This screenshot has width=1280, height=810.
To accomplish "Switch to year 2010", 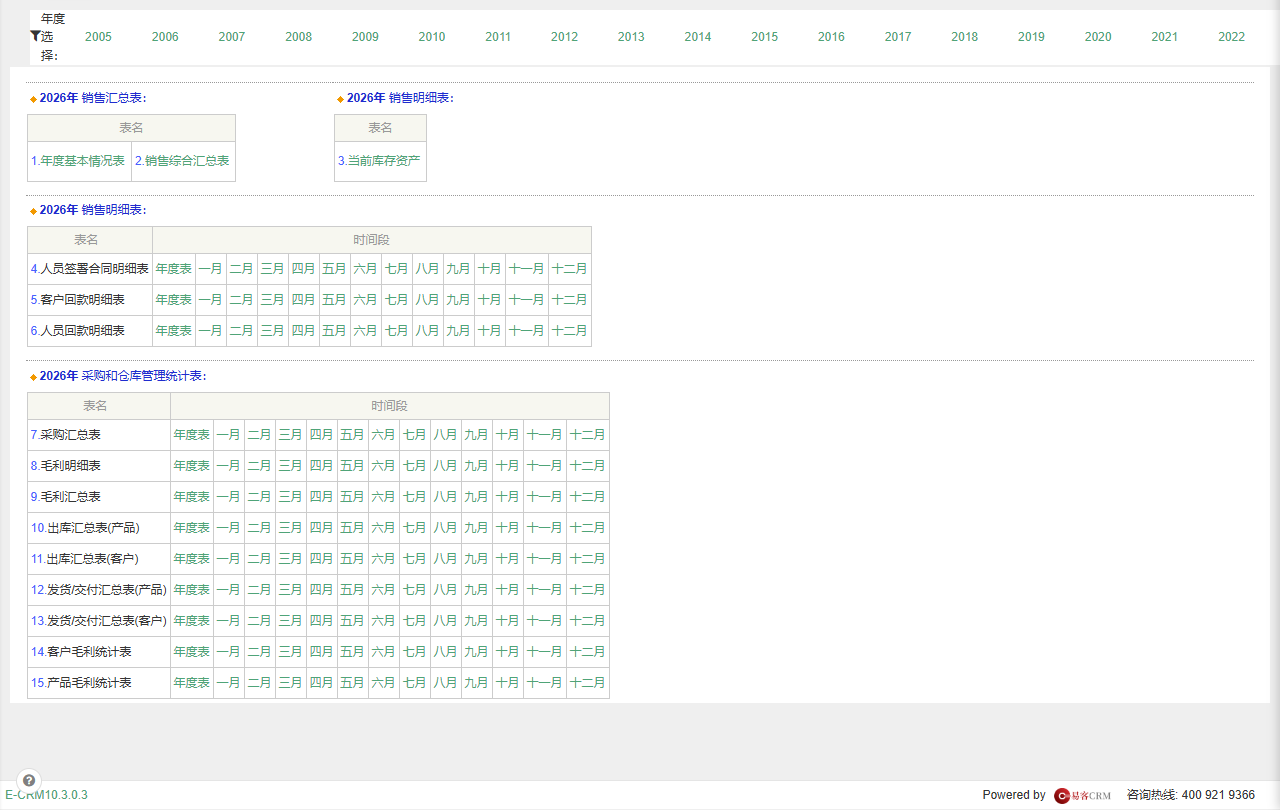I will click(x=432, y=37).
